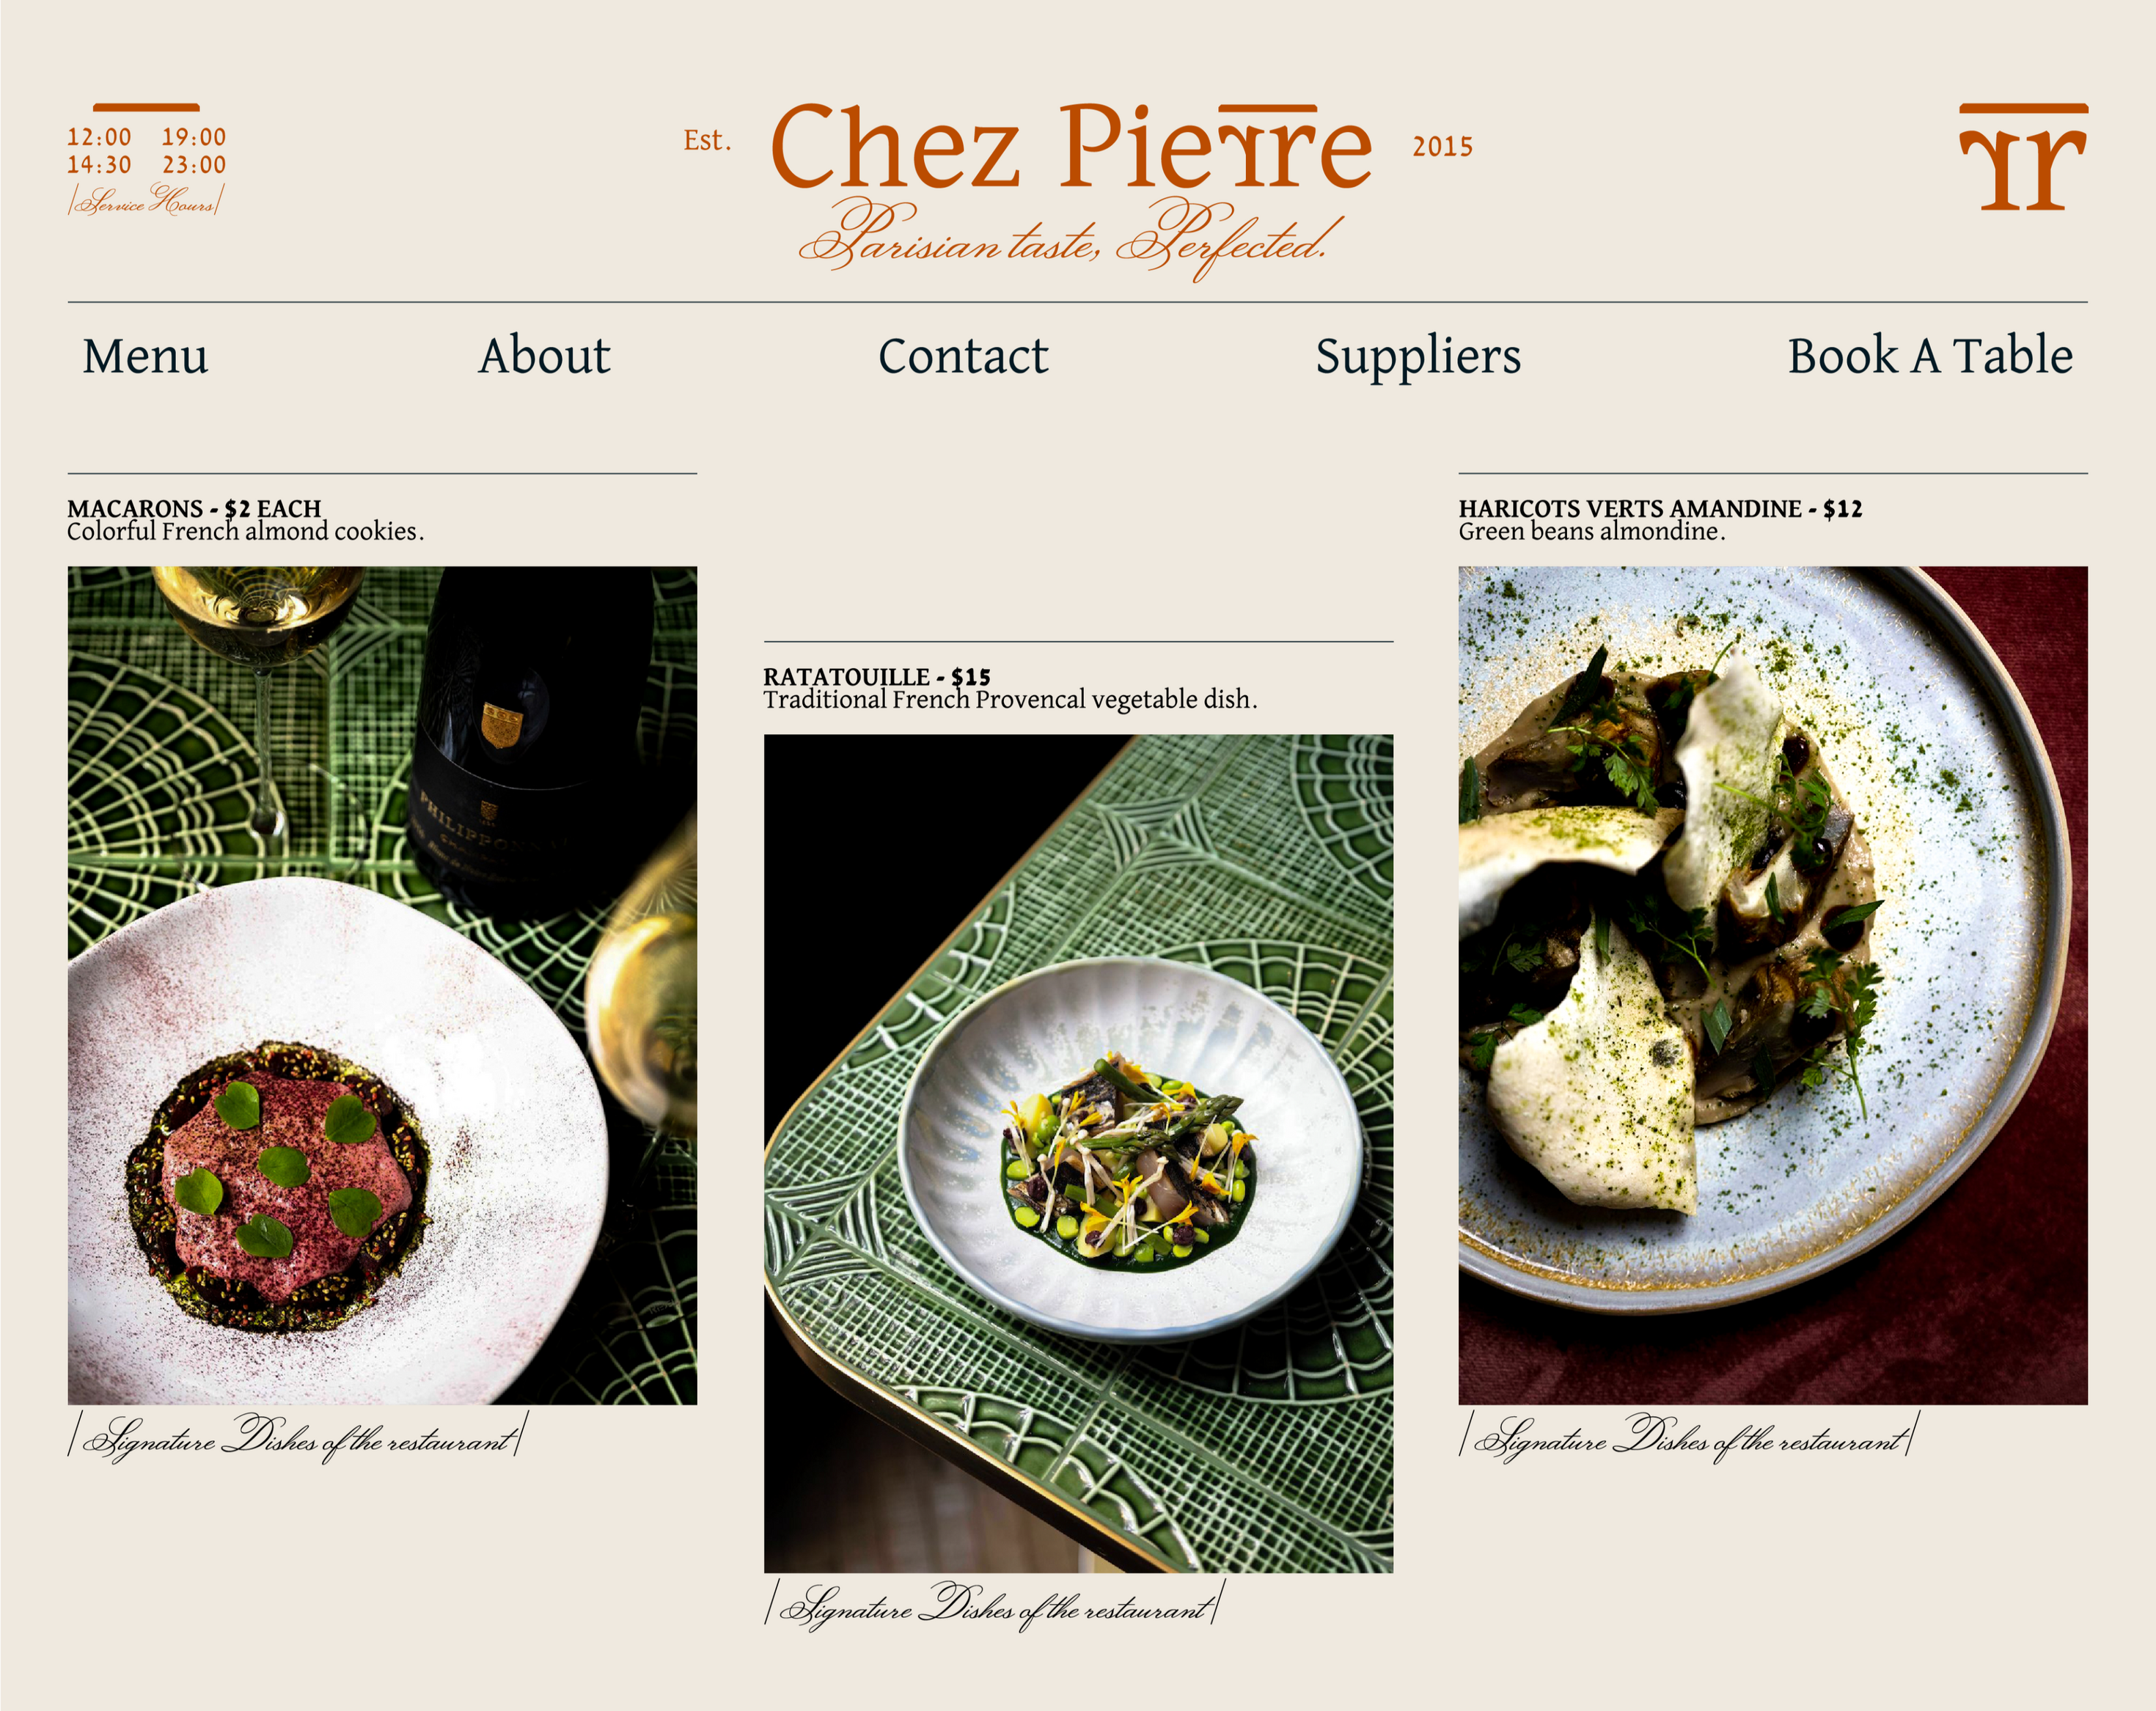Click Haricots Verts Amandine - $12 heading

[x=1660, y=508]
